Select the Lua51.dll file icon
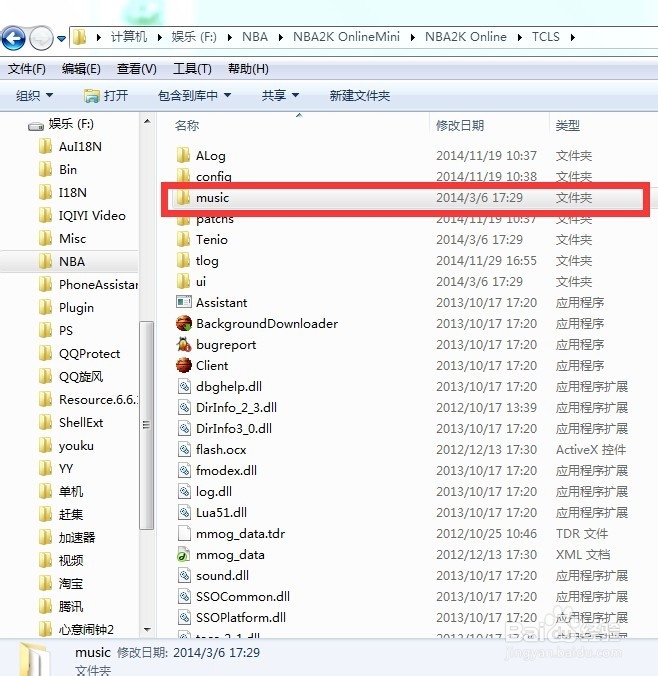The image size is (658, 676). click(184, 512)
